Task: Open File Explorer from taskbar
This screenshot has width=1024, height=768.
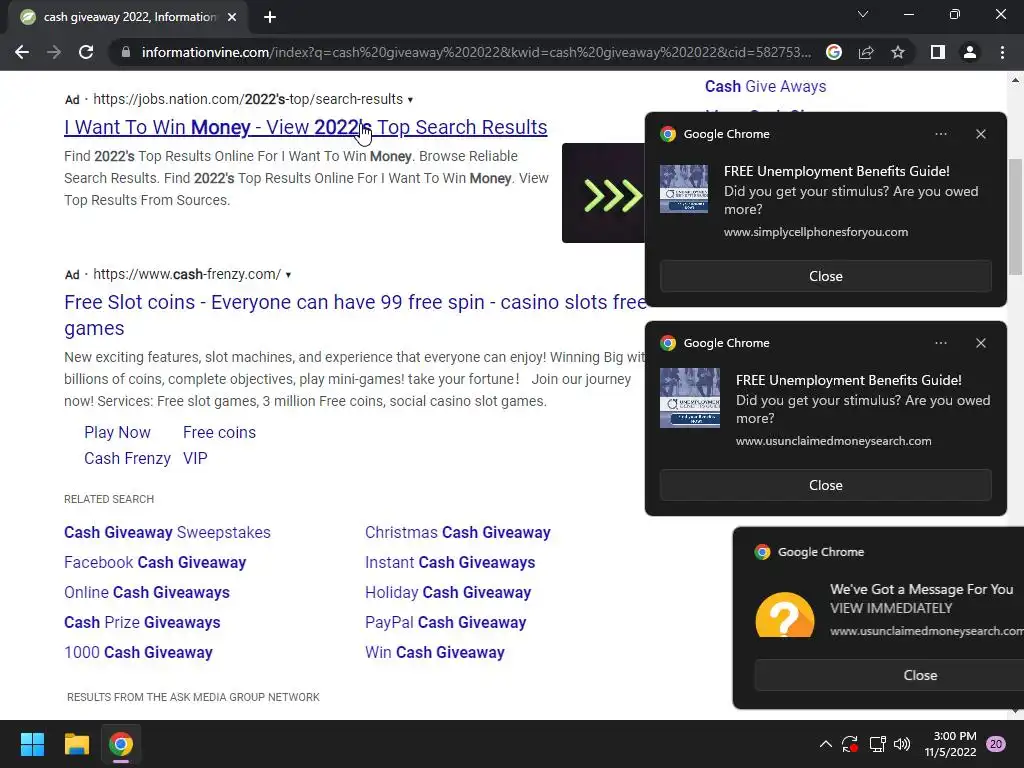Action: [x=76, y=744]
